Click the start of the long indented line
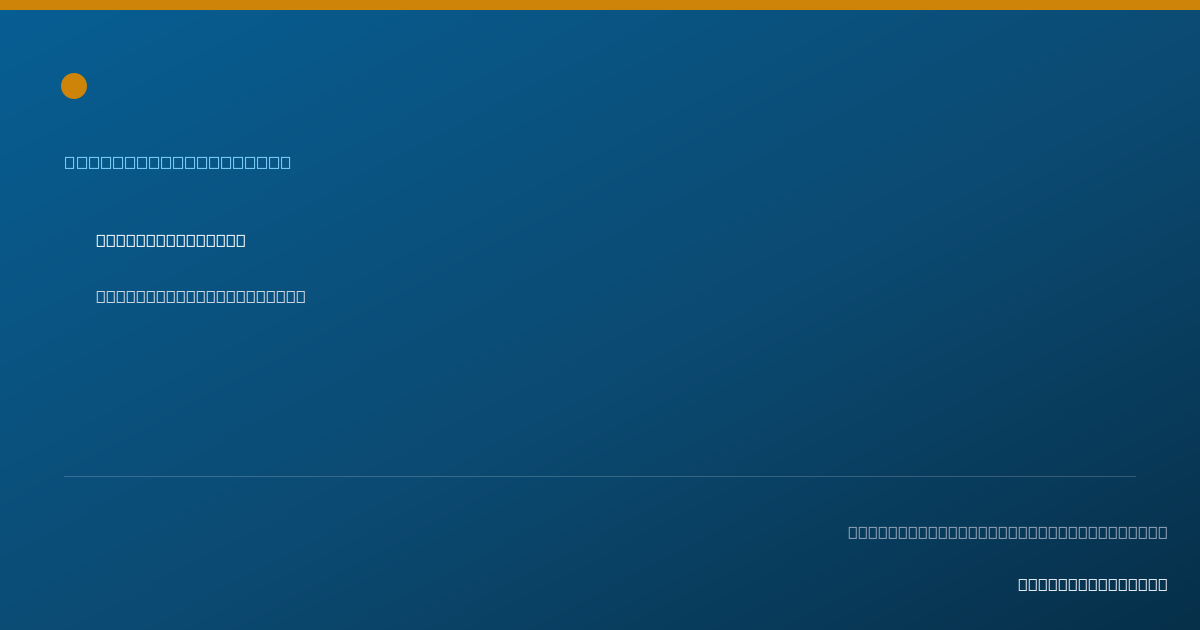 click(x=101, y=296)
